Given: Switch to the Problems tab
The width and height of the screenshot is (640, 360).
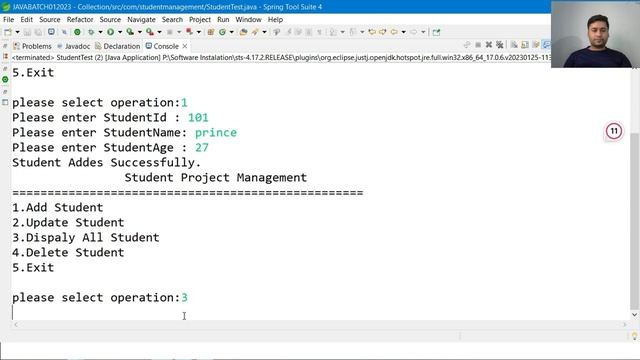Looking at the screenshot, I should click(x=32, y=46).
